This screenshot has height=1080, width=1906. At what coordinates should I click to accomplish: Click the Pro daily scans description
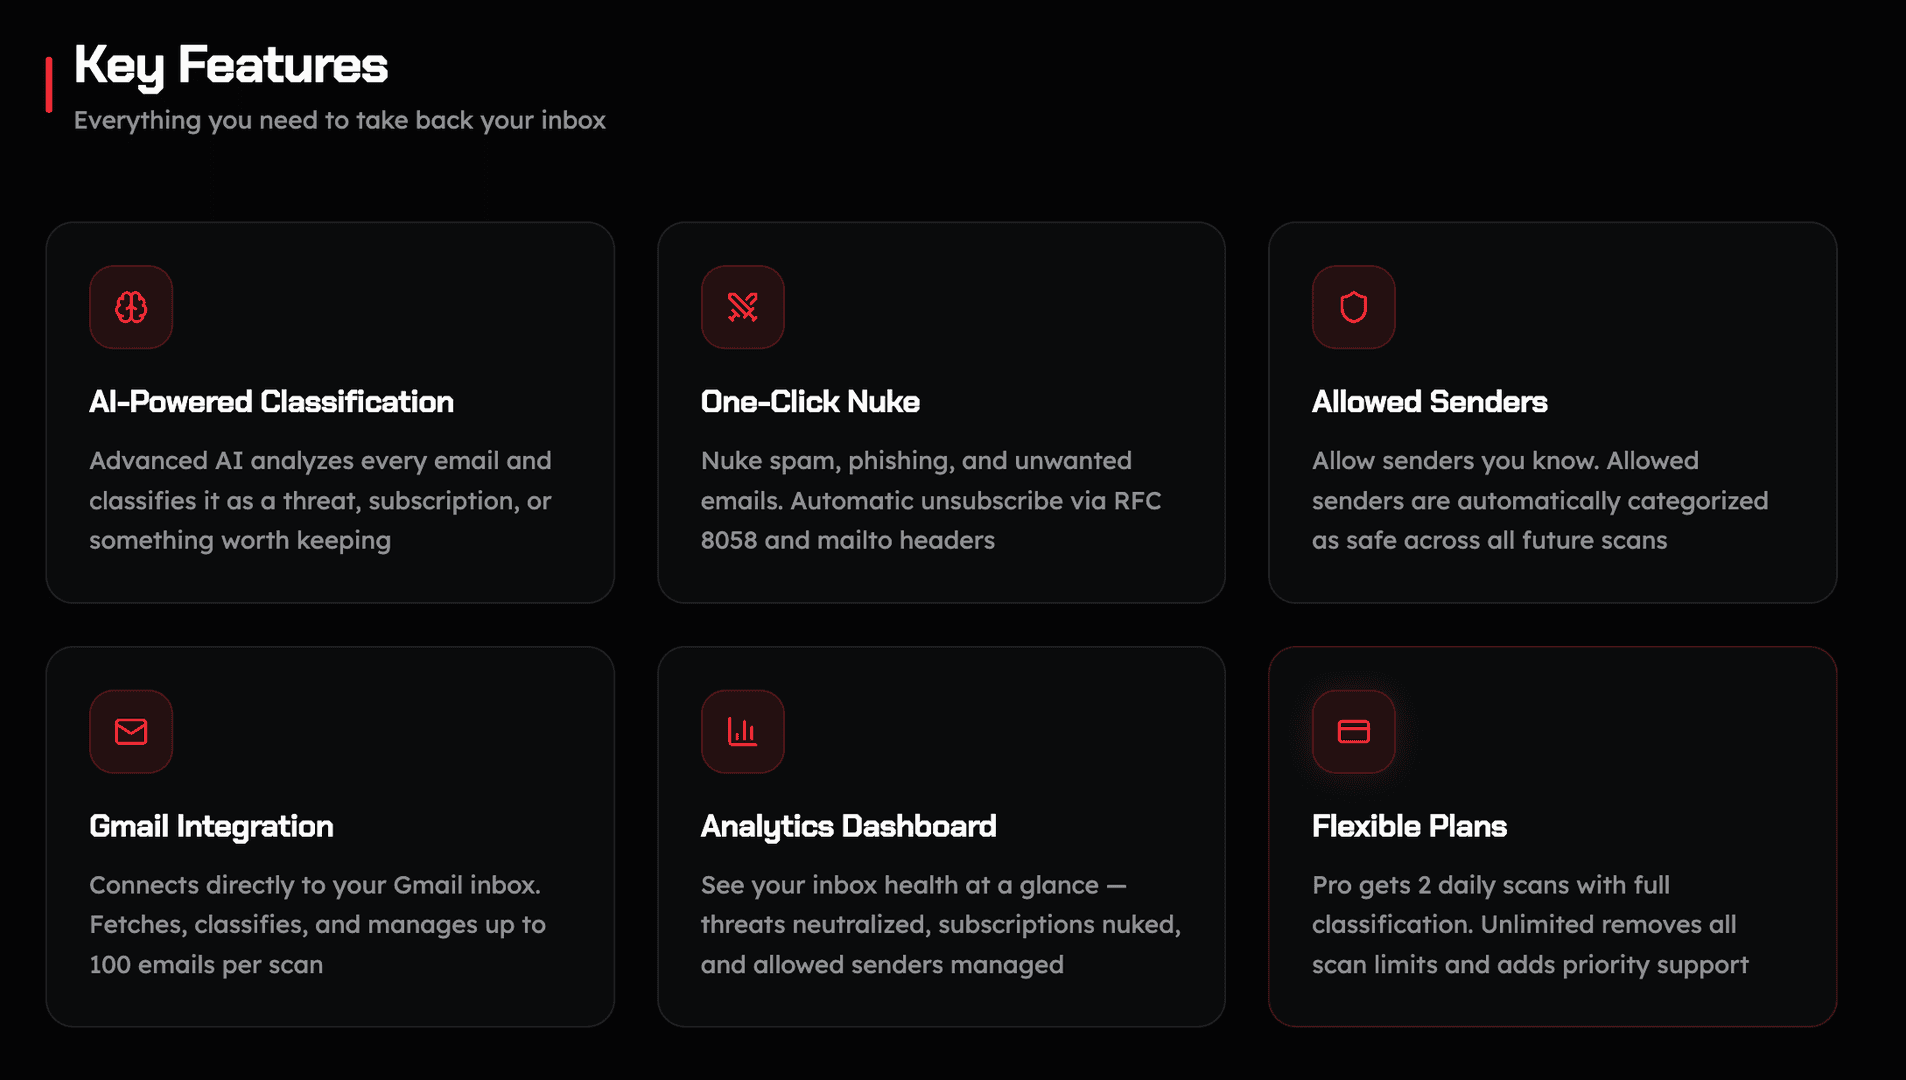pyautogui.click(x=1530, y=925)
